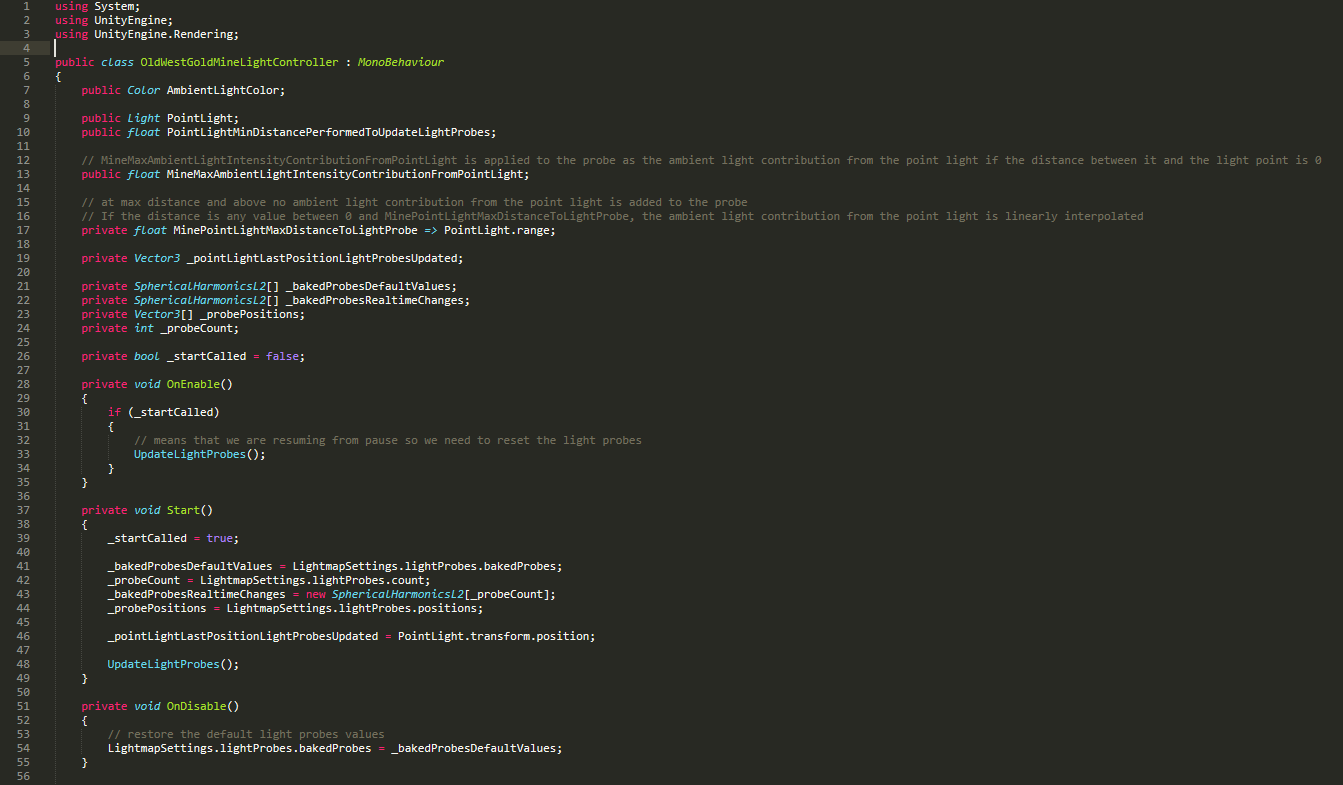Click 'LightmapSettings.lightProbes.positions' on line 44
Viewport: 1343px width, 785px height.
pos(351,608)
